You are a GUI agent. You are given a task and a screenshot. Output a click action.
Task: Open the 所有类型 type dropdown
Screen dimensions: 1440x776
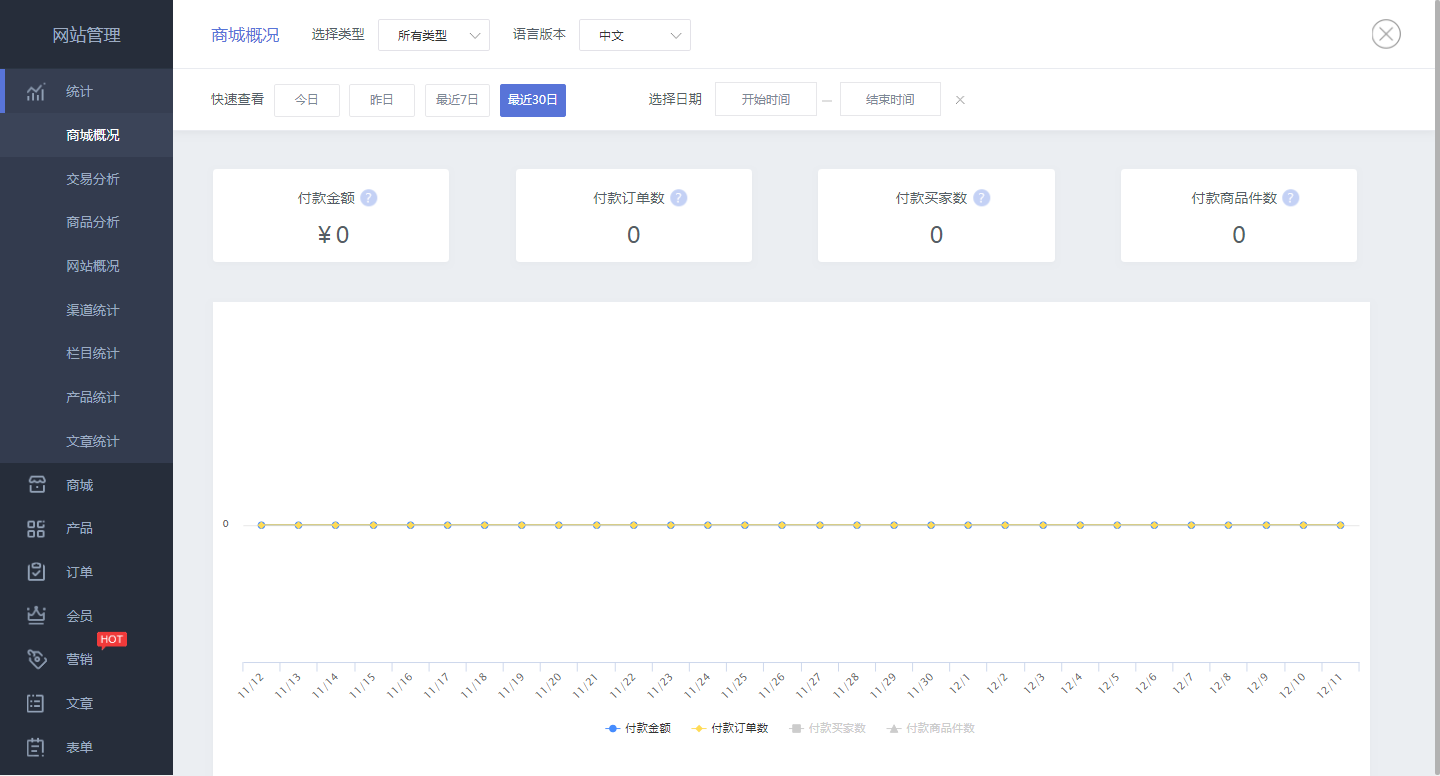[434, 35]
